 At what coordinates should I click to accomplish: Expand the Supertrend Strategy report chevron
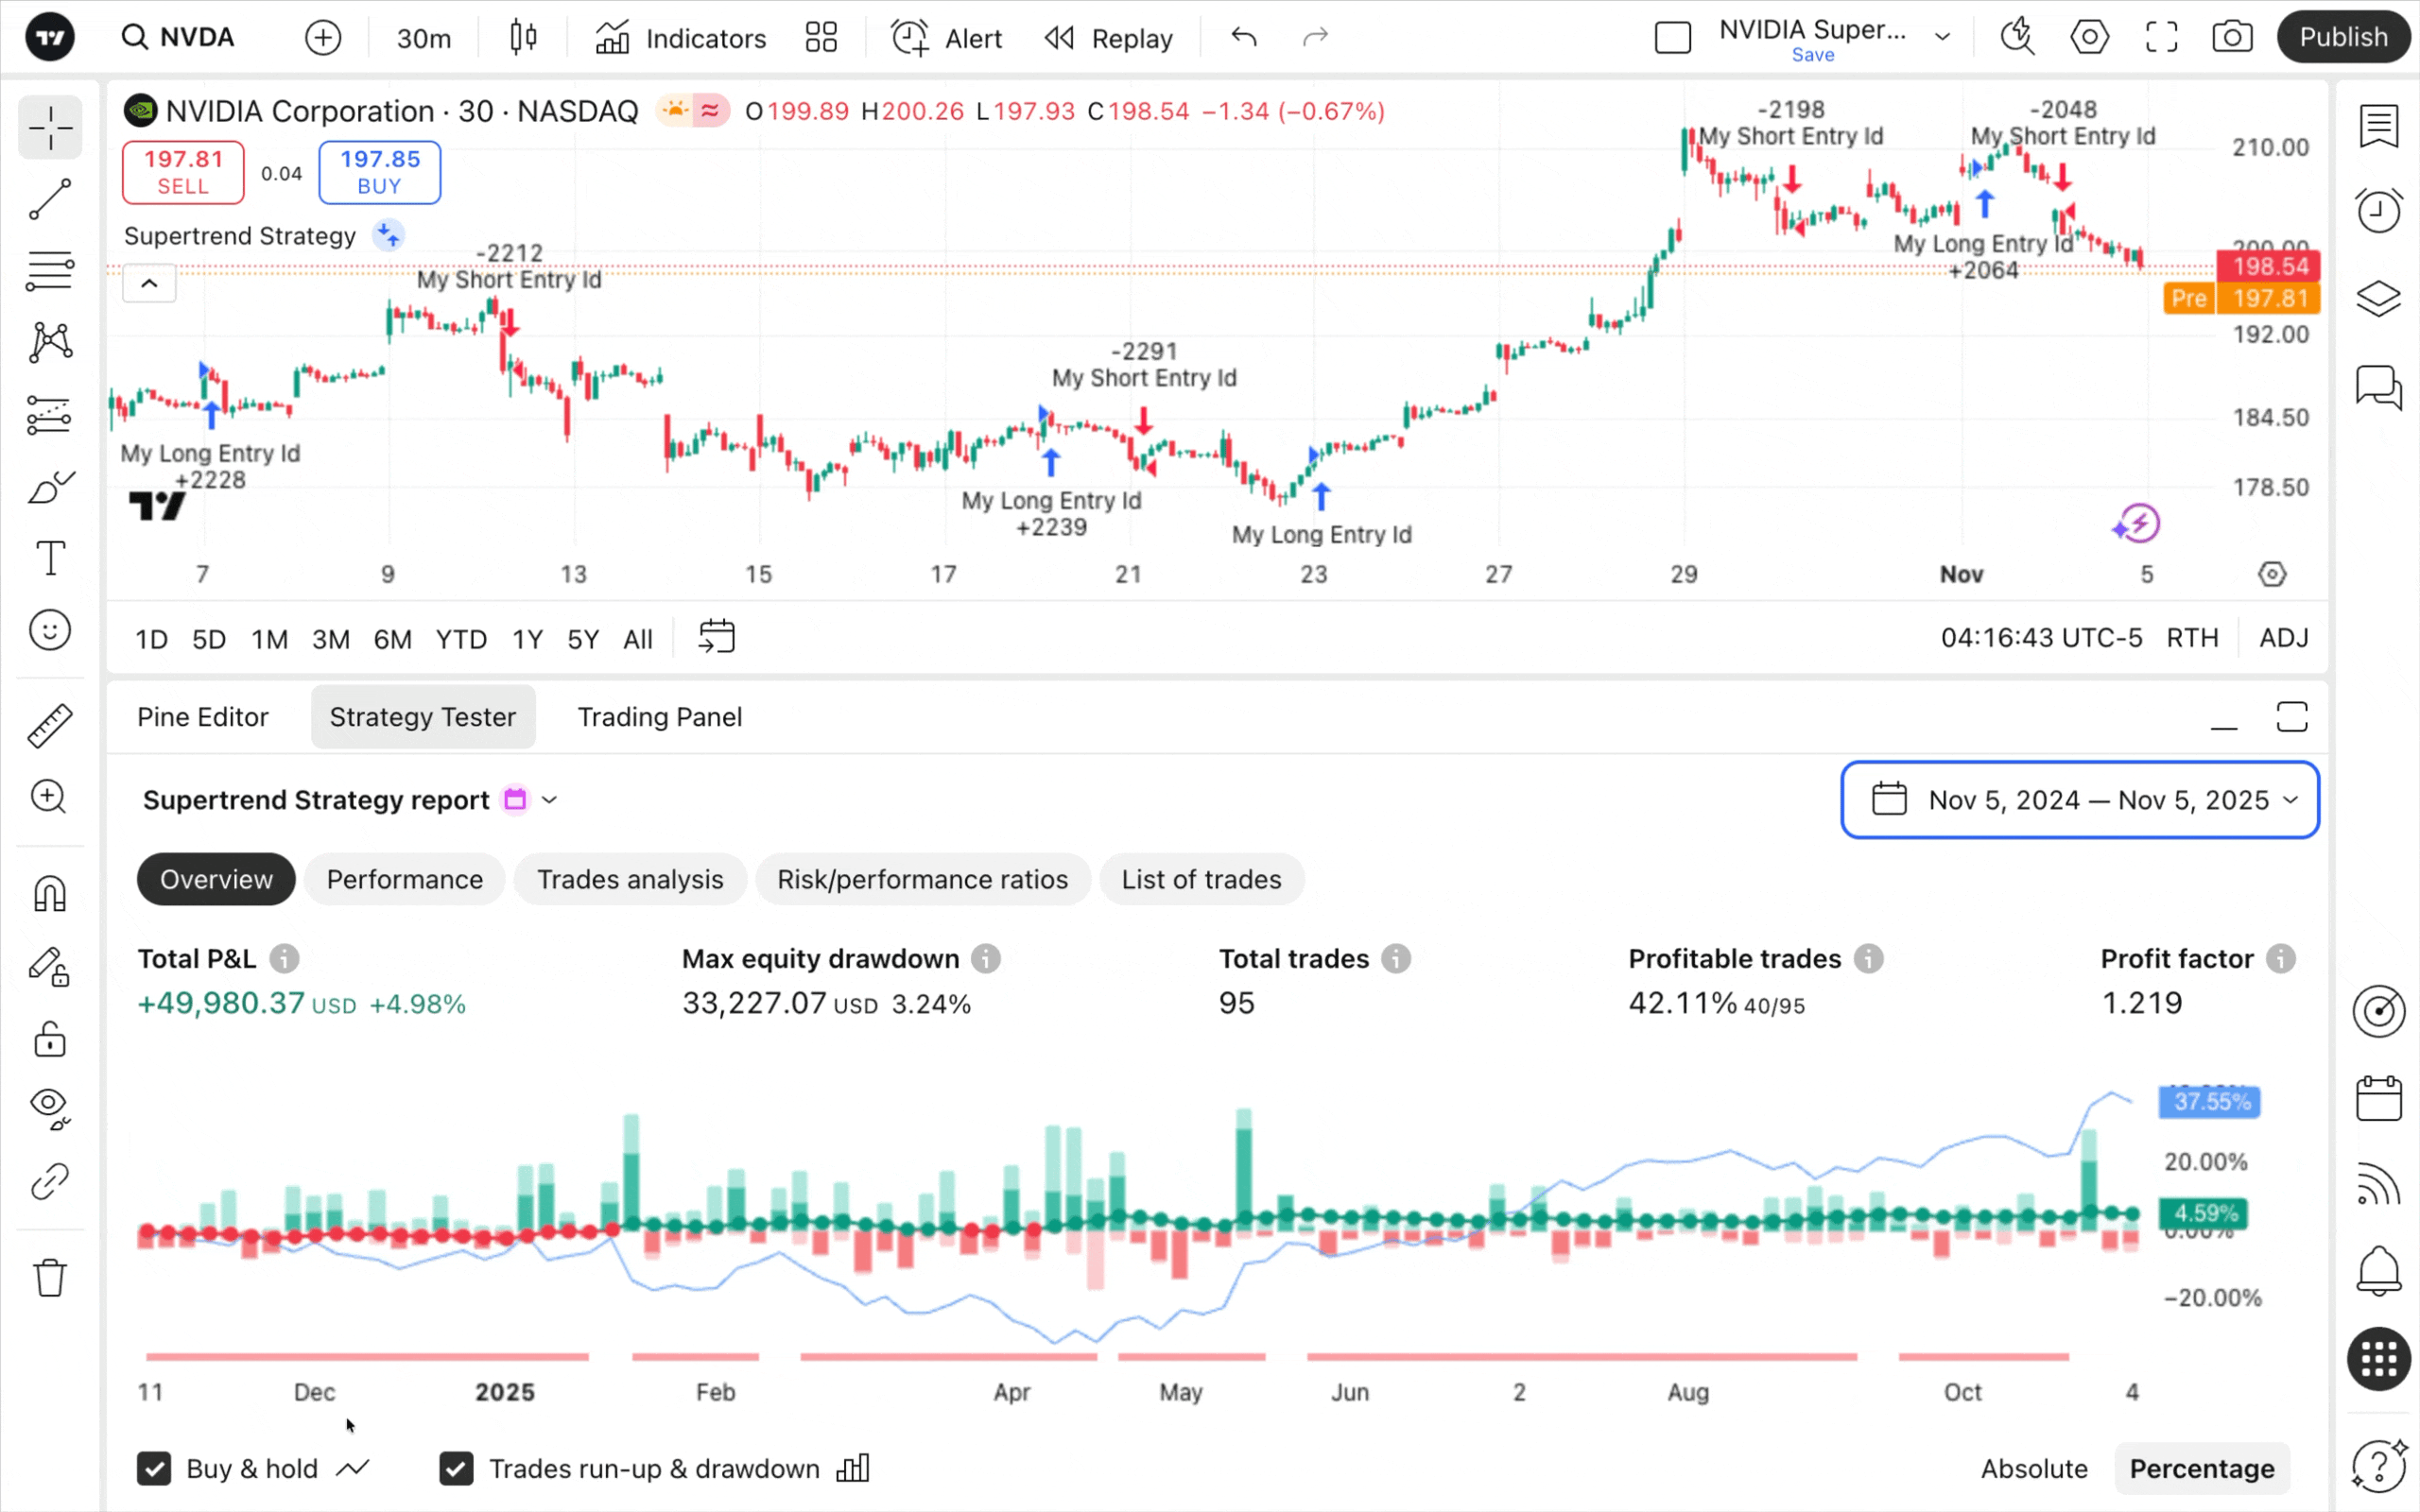549,800
